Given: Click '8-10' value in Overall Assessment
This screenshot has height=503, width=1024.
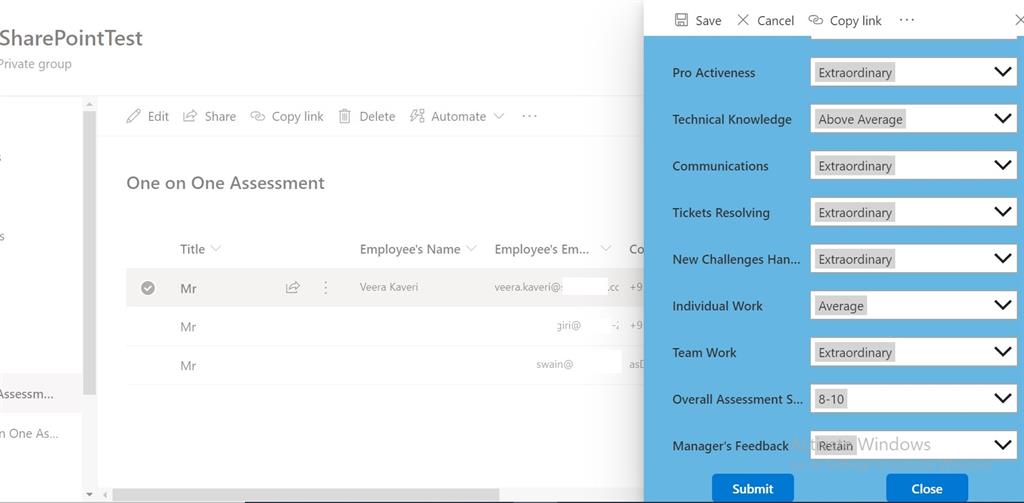Looking at the screenshot, I should pyautogui.click(x=831, y=399).
